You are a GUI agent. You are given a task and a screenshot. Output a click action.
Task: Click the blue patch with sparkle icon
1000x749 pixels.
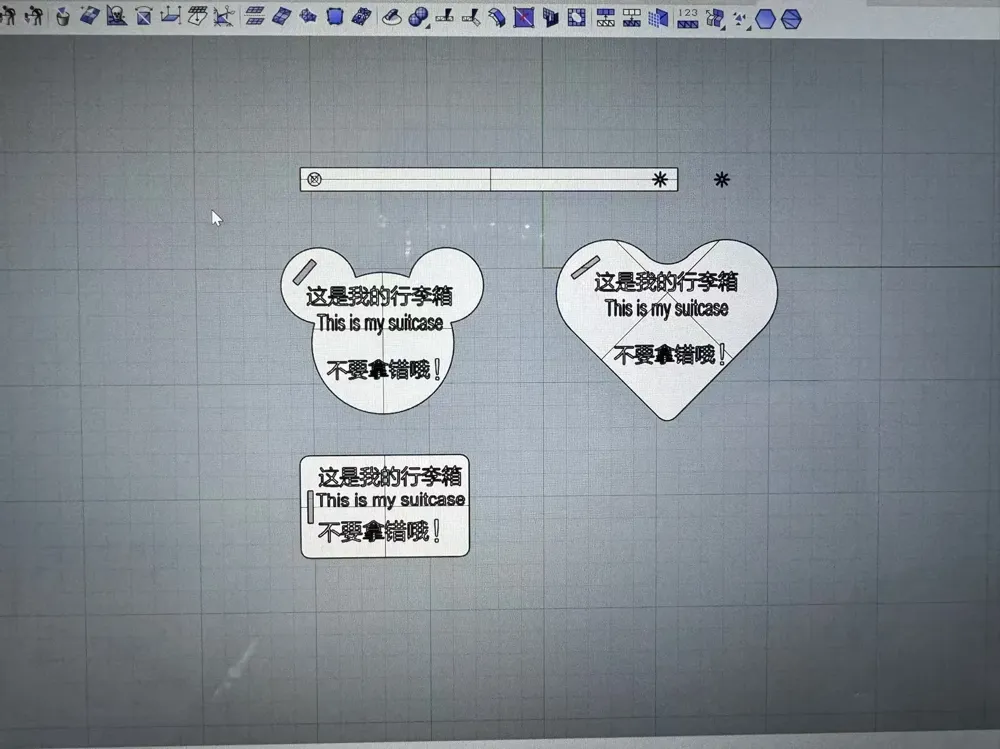pyautogui.click(x=89, y=16)
